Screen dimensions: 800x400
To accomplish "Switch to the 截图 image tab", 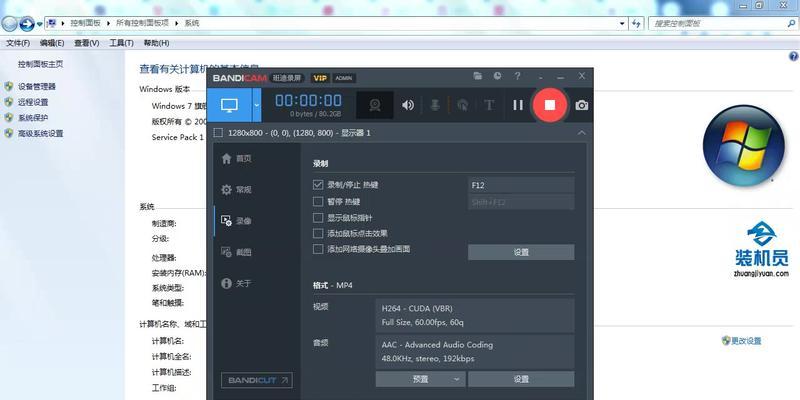I will coord(237,252).
